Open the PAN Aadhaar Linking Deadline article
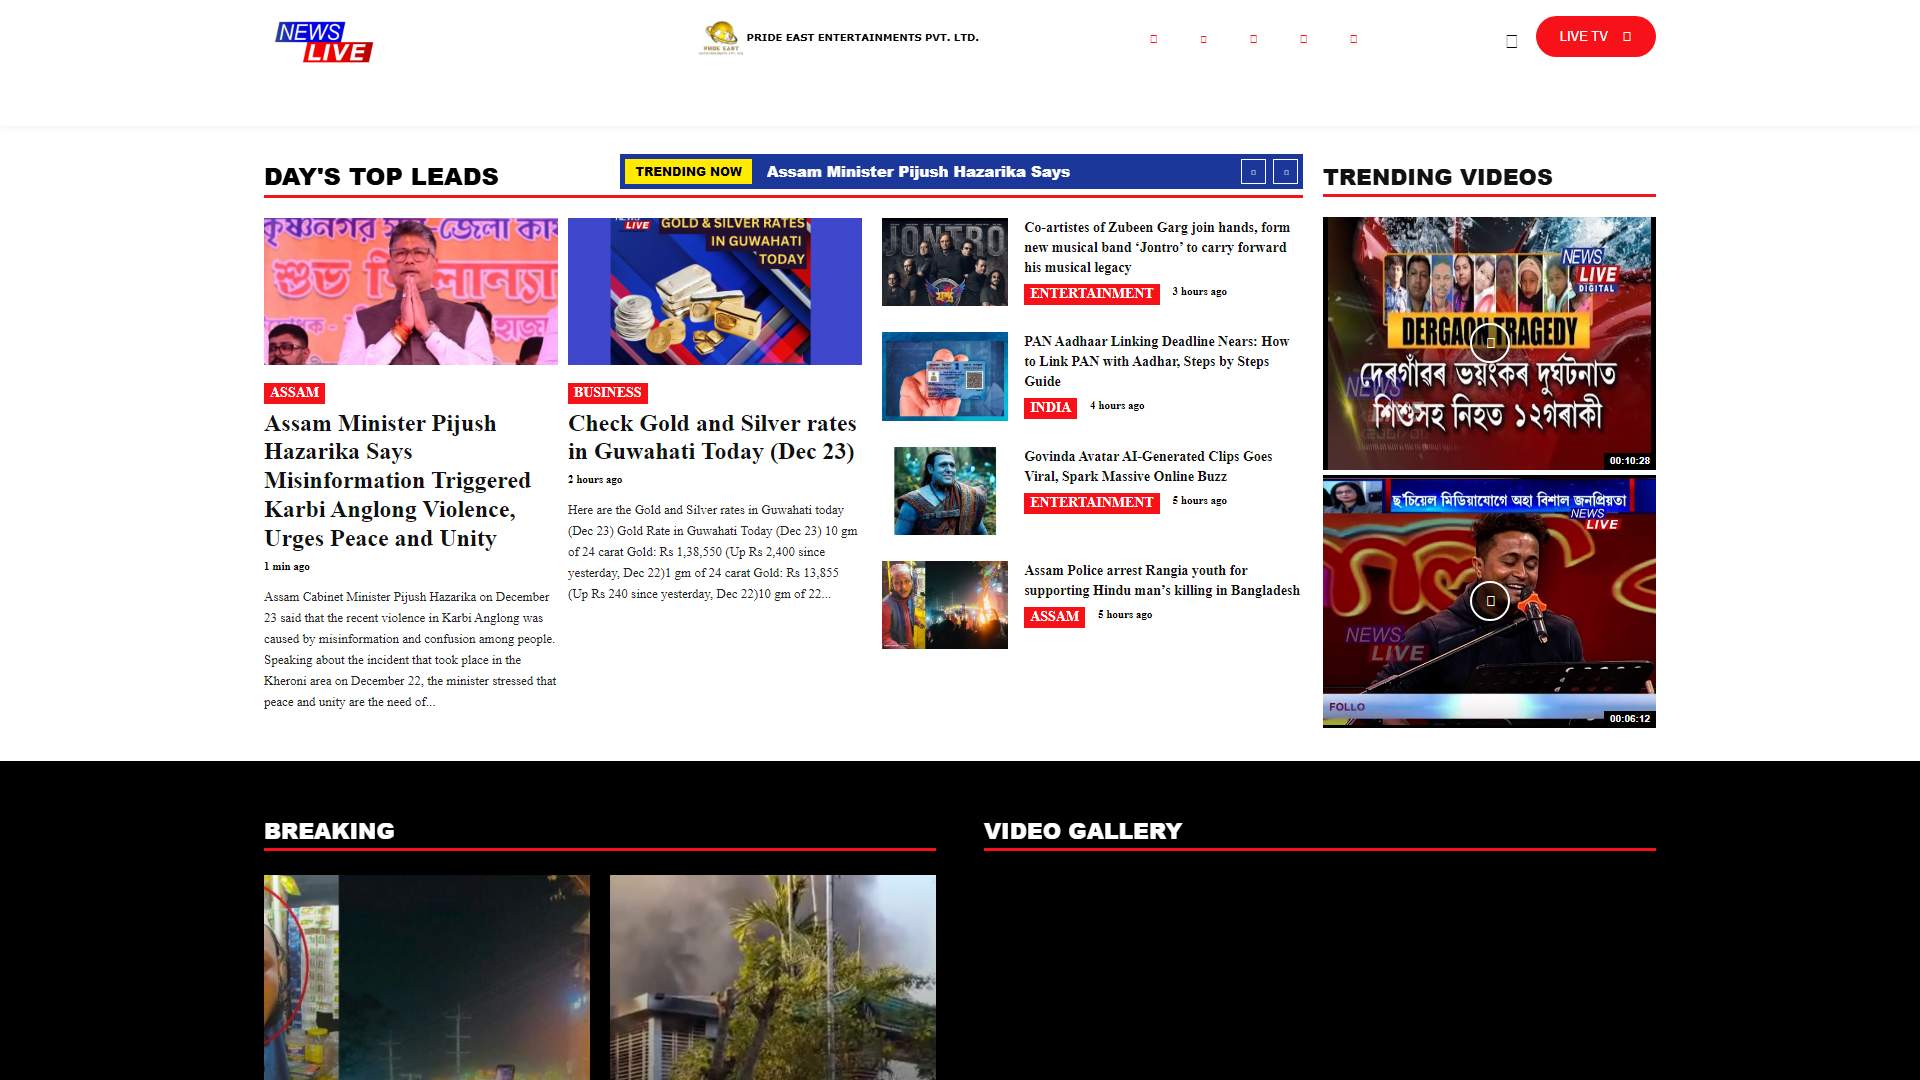Viewport: 1920px width, 1080px height. tap(1155, 361)
